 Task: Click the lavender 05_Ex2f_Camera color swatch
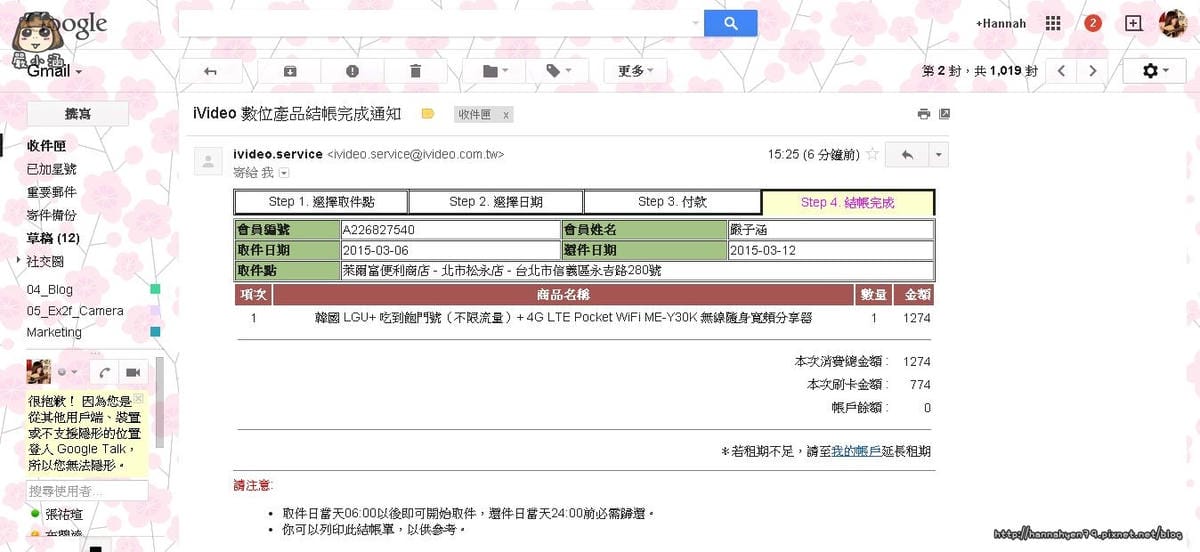coord(155,311)
